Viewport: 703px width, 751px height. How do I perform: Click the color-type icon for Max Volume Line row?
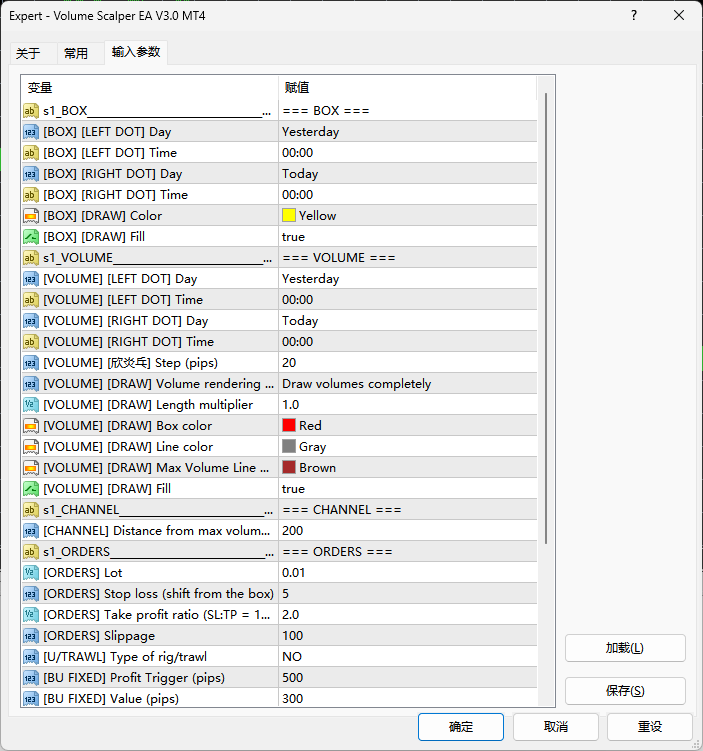pyautogui.click(x=31, y=468)
